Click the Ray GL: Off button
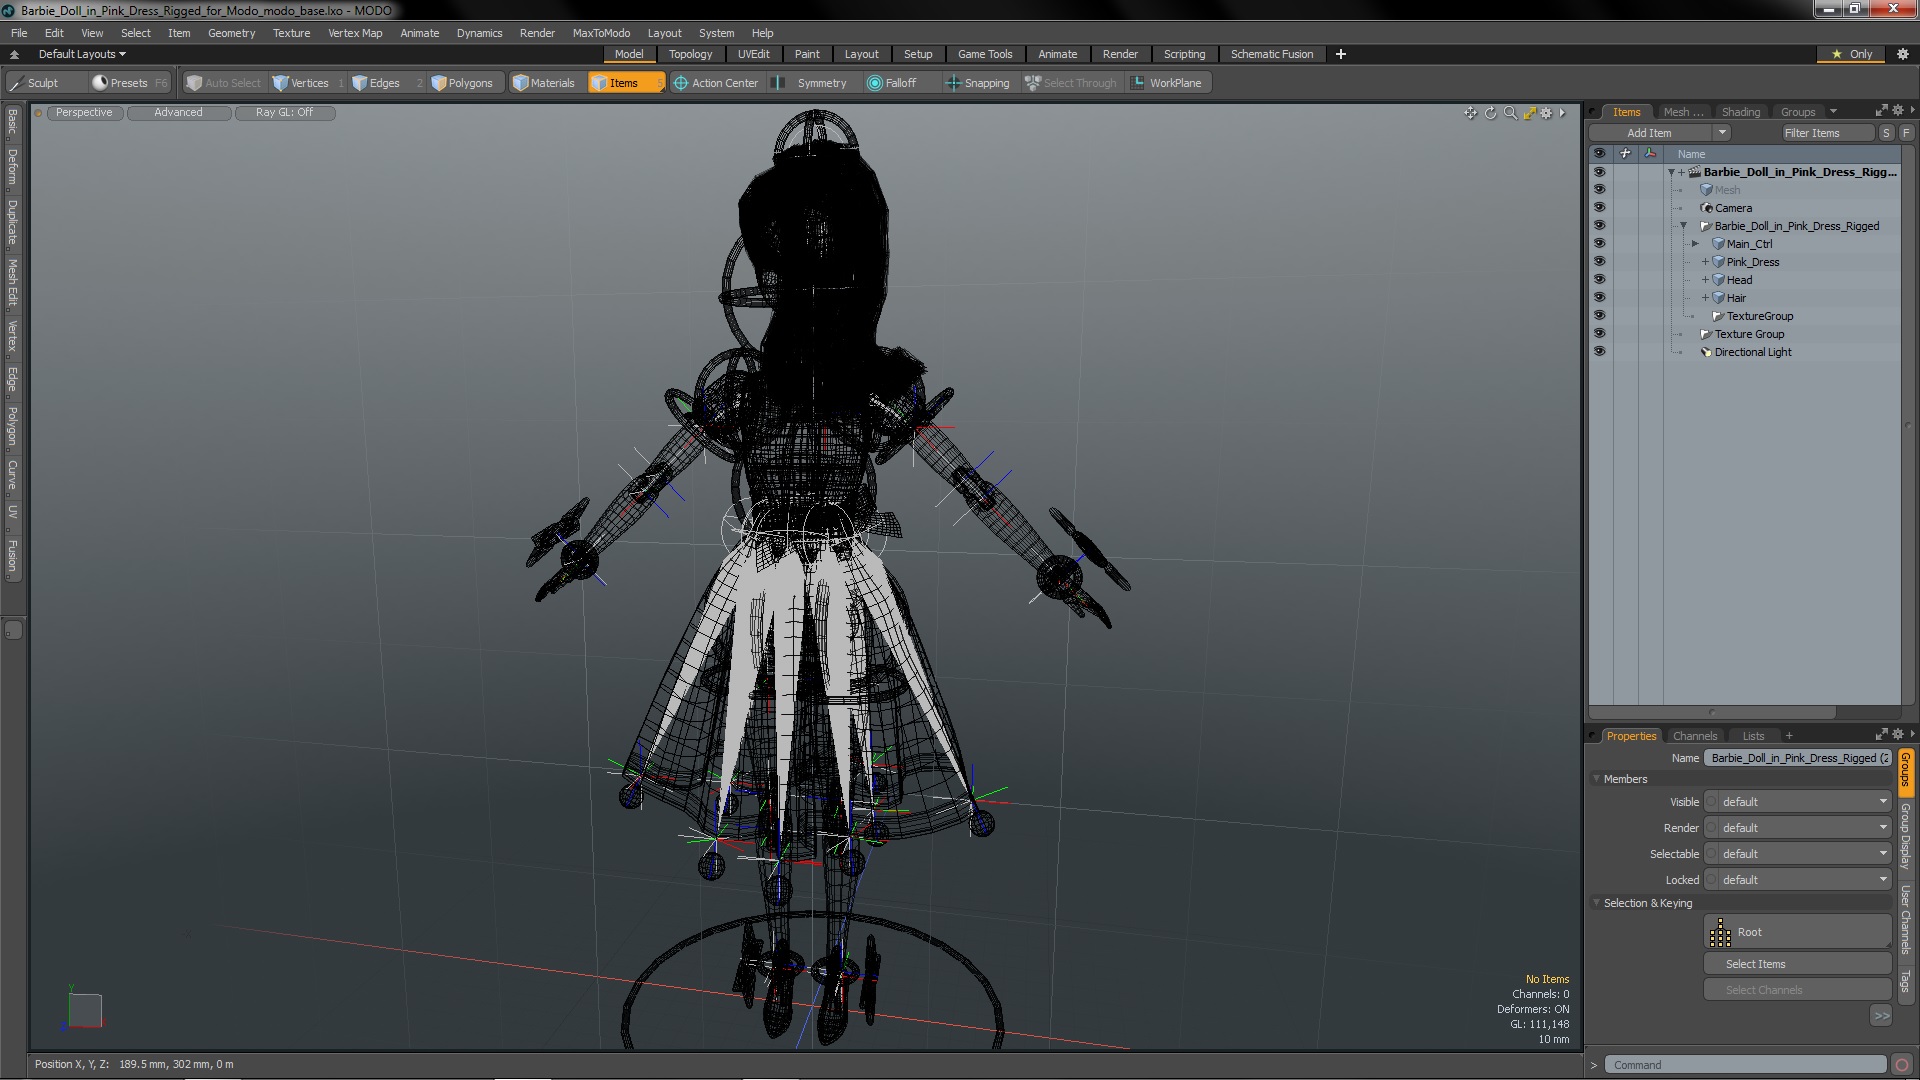The height and width of the screenshot is (1080, 1920). pyautogui.click(x=284, y=113)
